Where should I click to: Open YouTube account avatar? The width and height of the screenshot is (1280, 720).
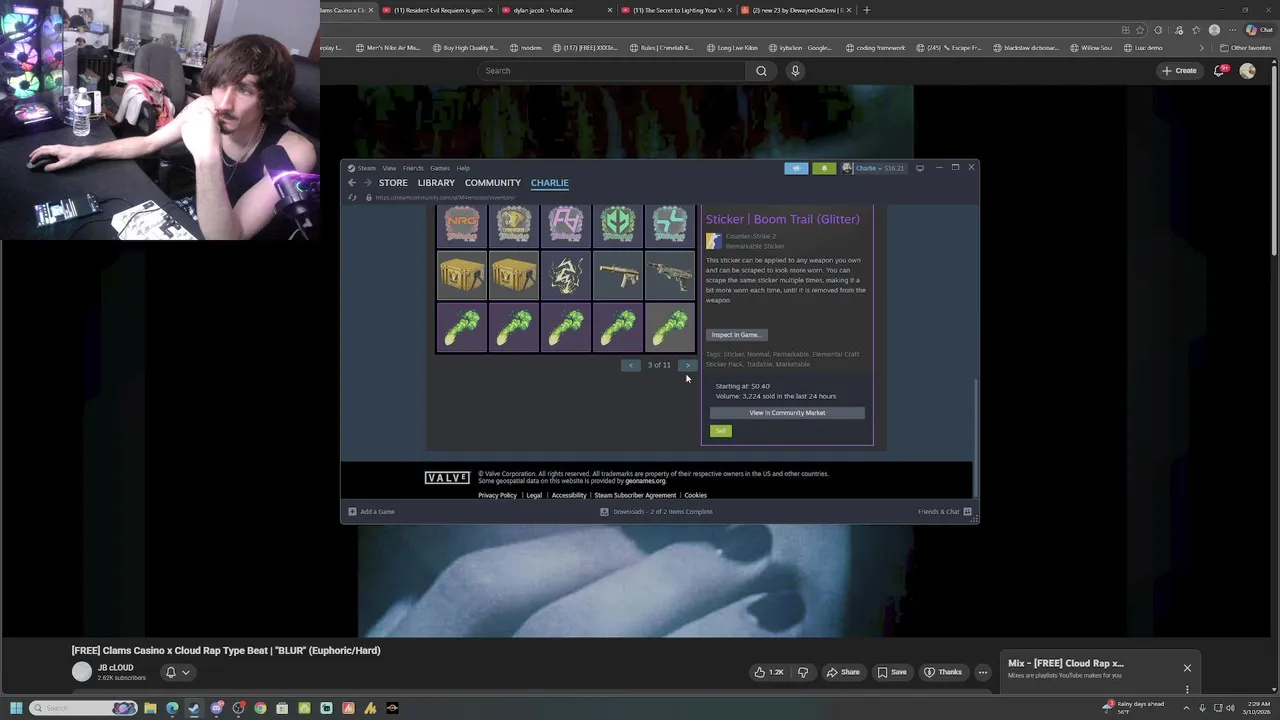coord(1247,71)
